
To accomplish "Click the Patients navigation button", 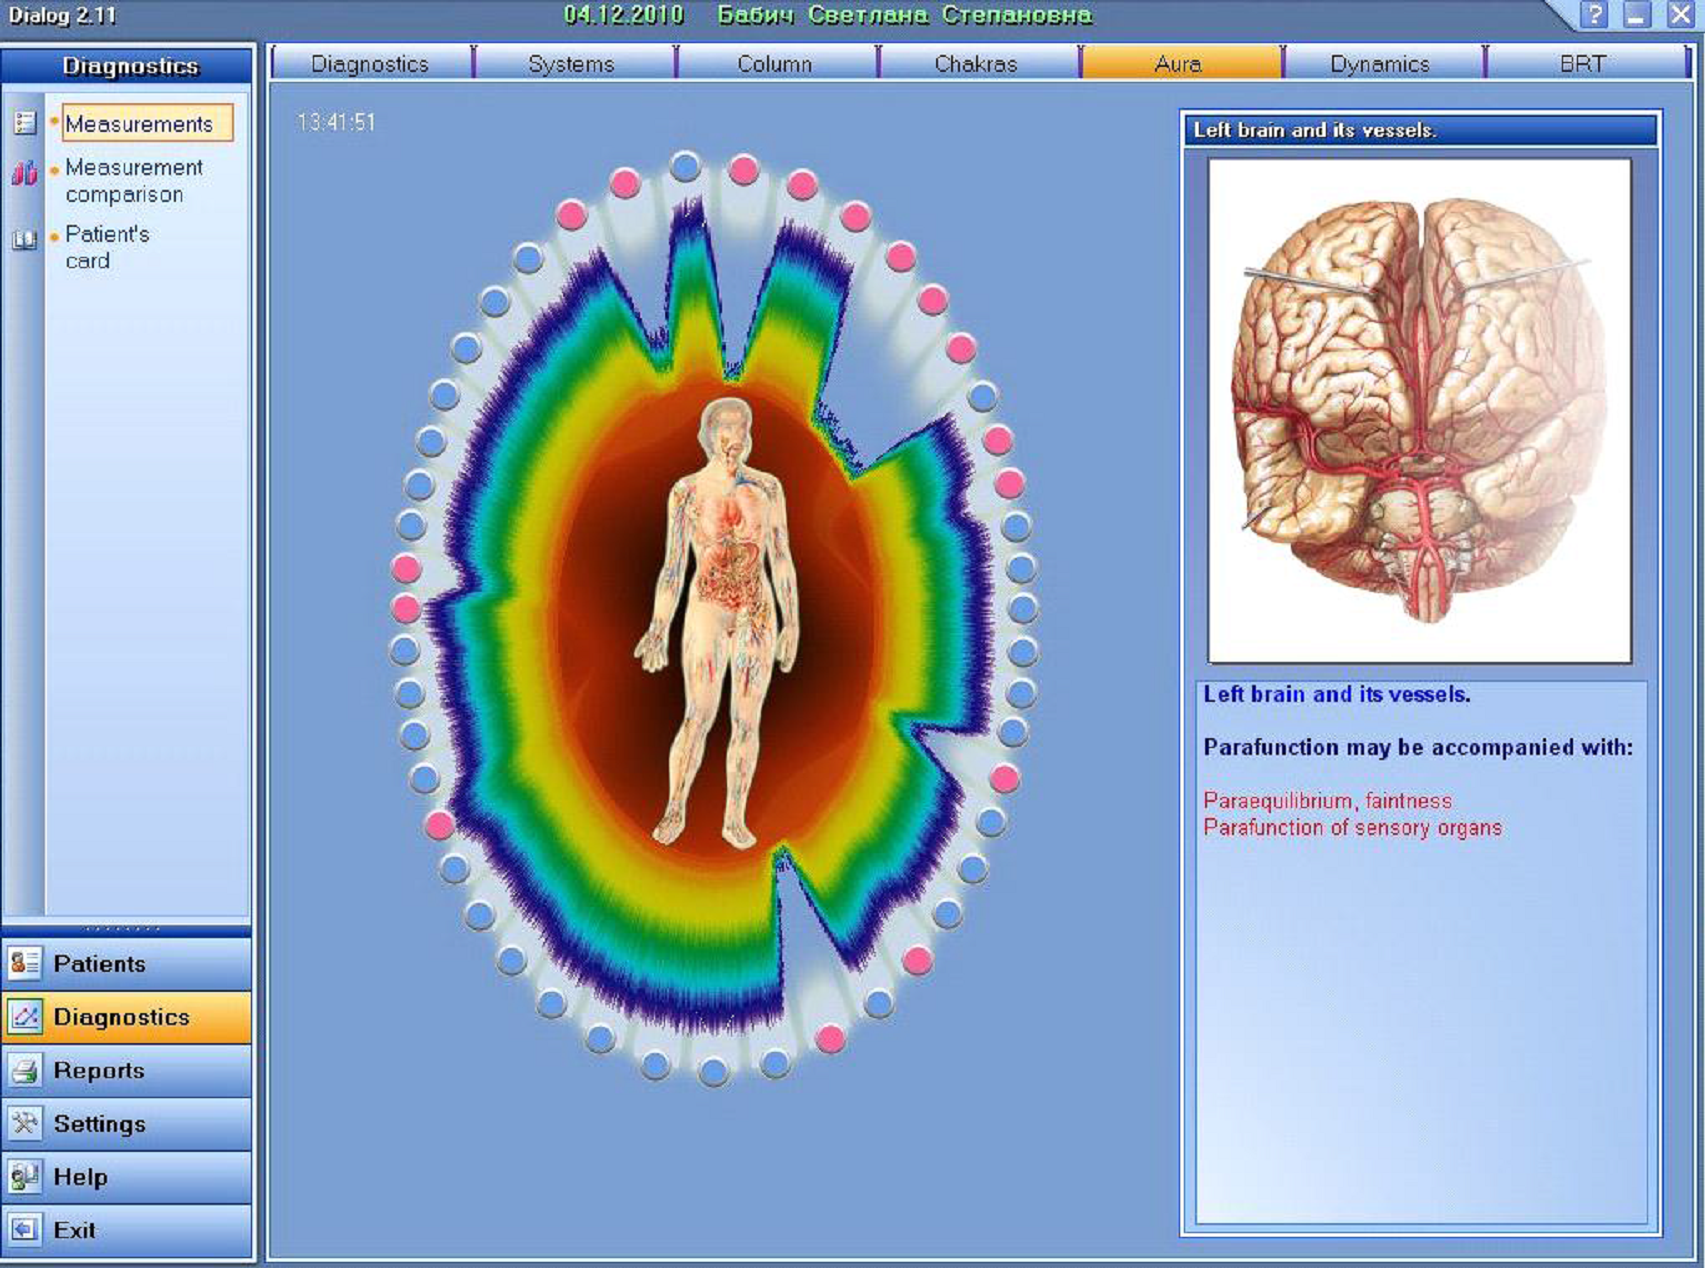I will point(127,963).
